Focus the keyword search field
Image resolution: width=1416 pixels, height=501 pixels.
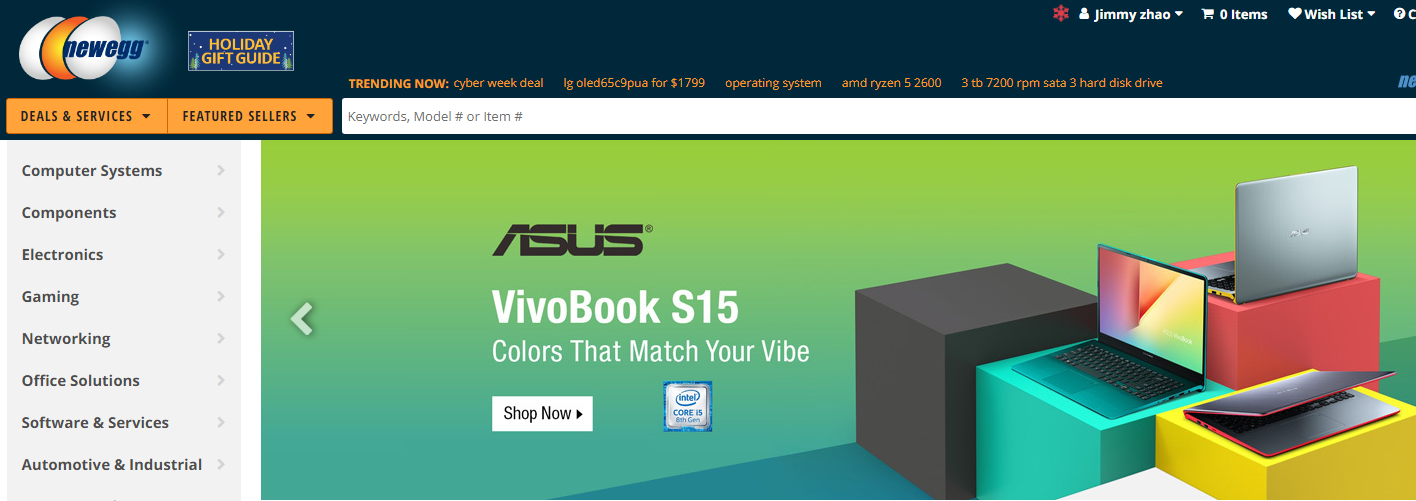click(x=878, y=116)
